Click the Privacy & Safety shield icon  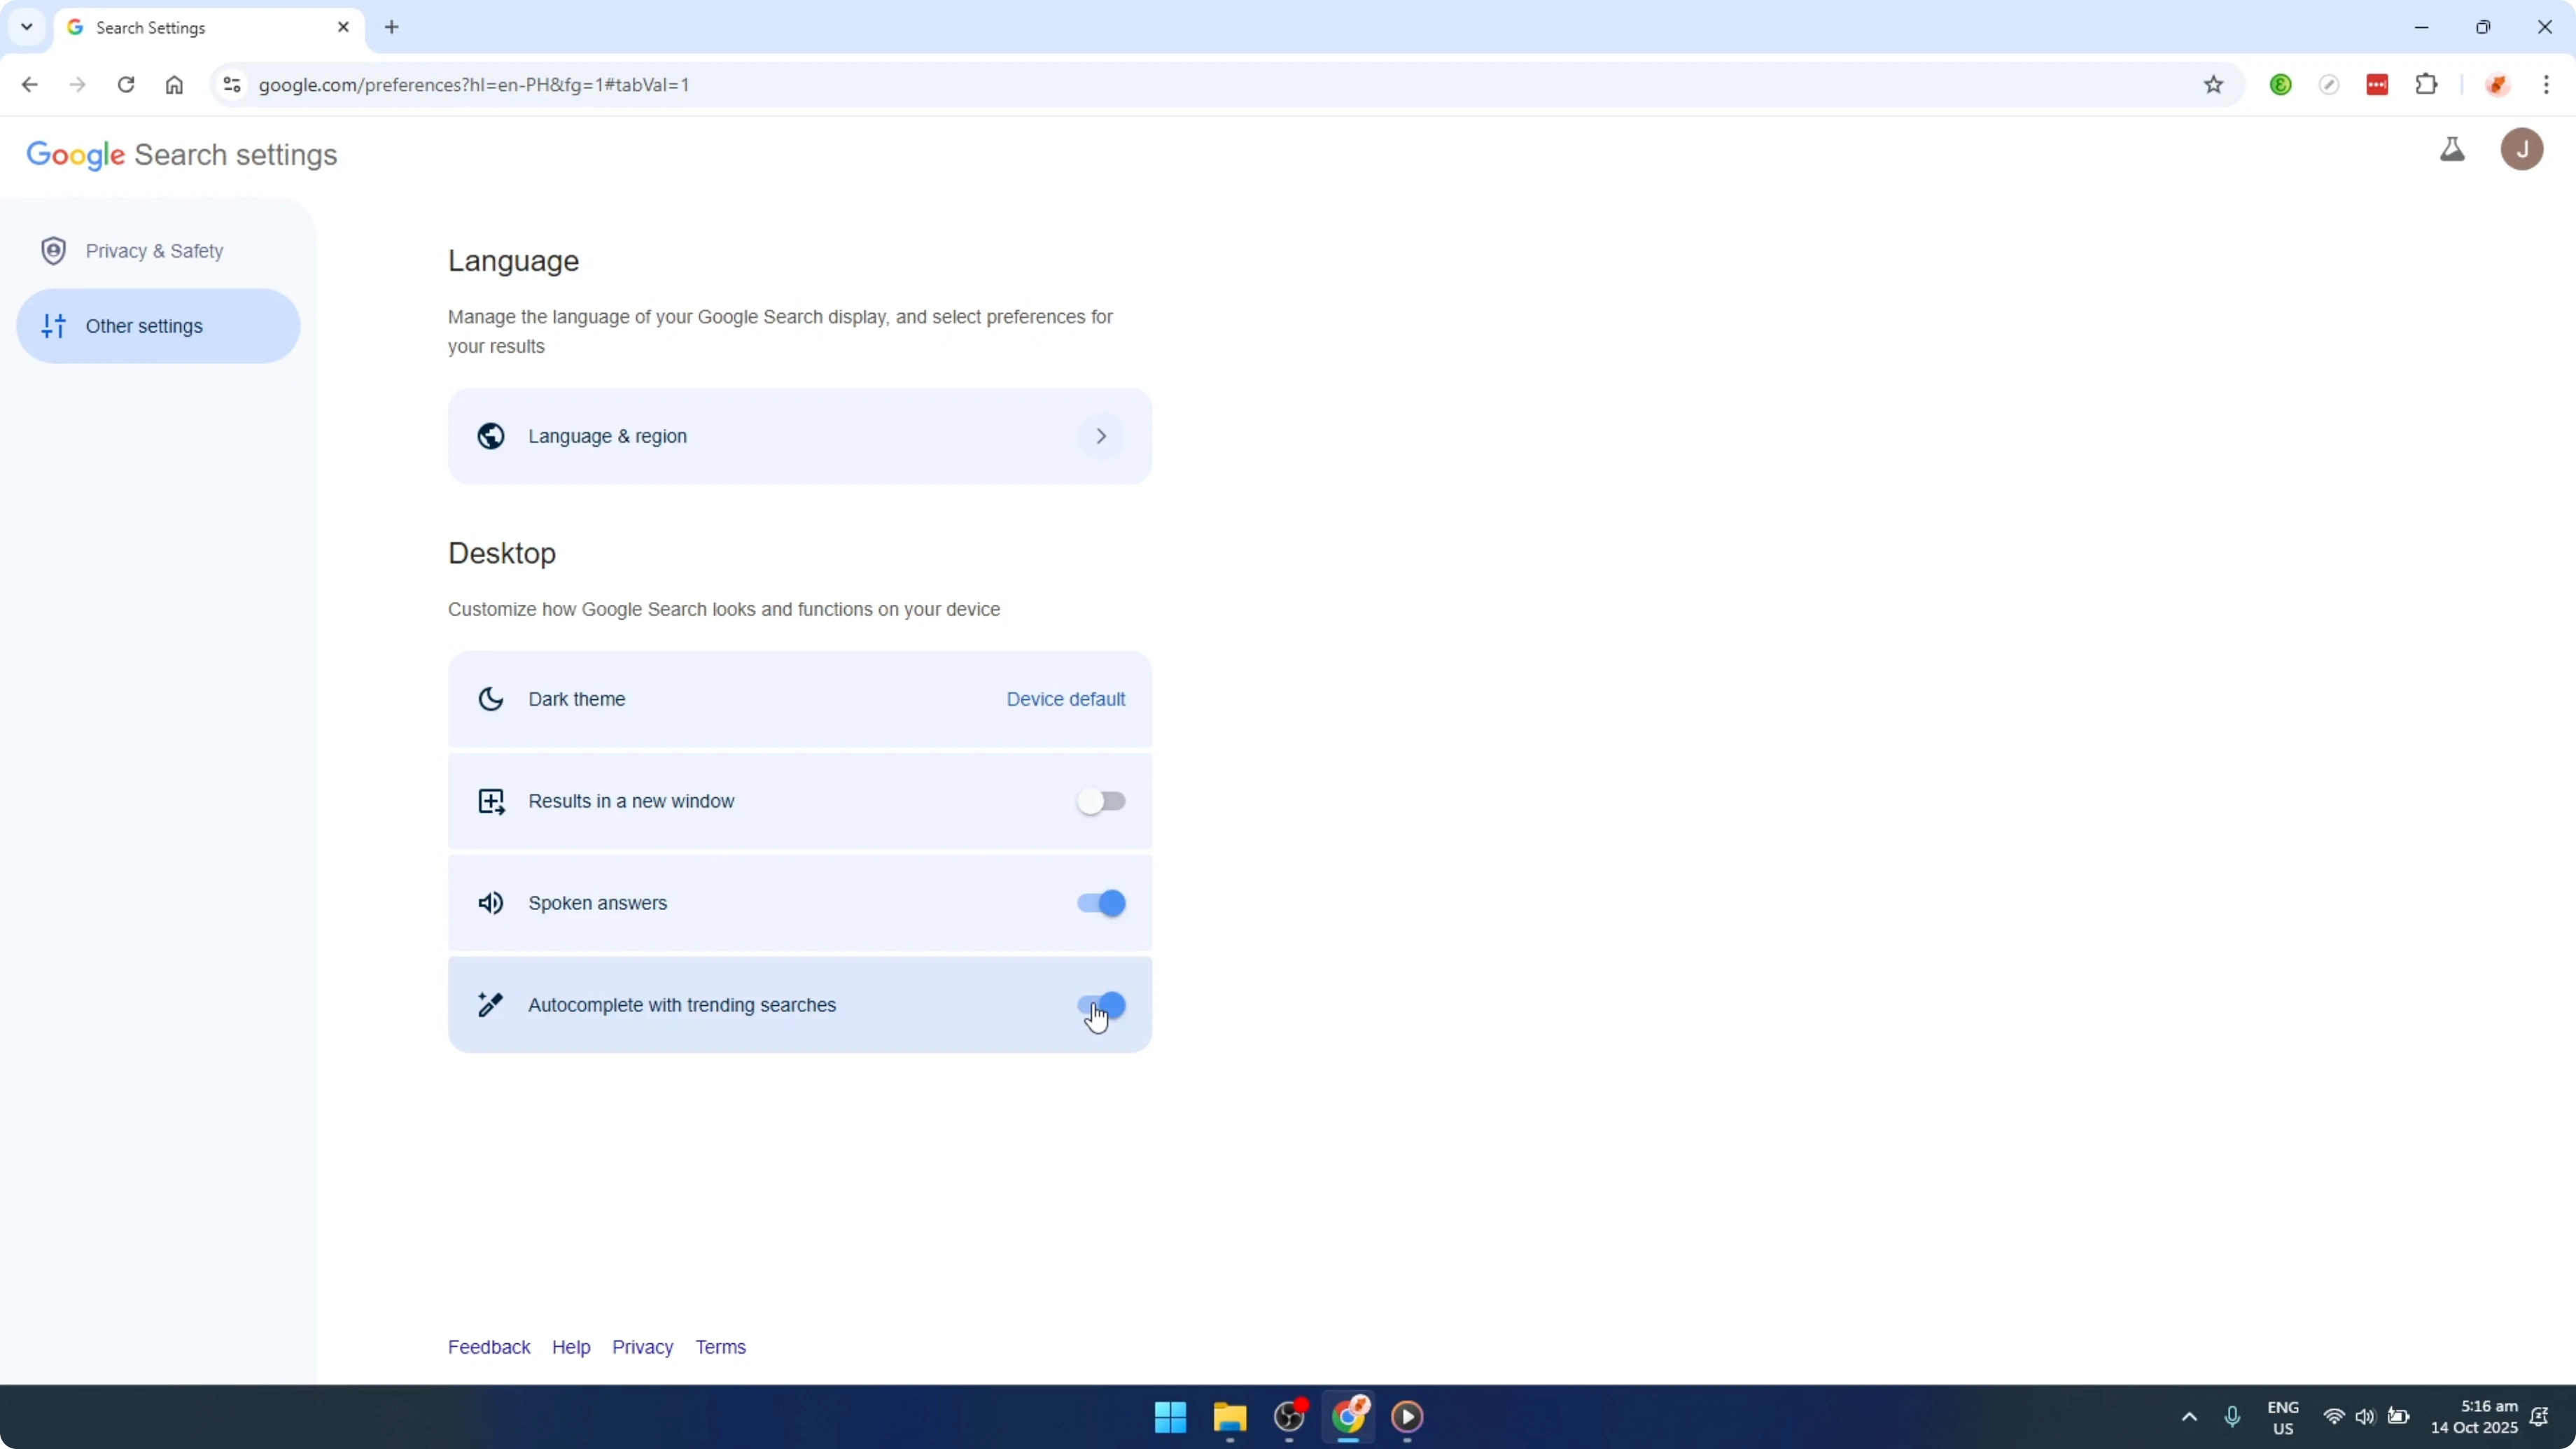pos(54,250)
